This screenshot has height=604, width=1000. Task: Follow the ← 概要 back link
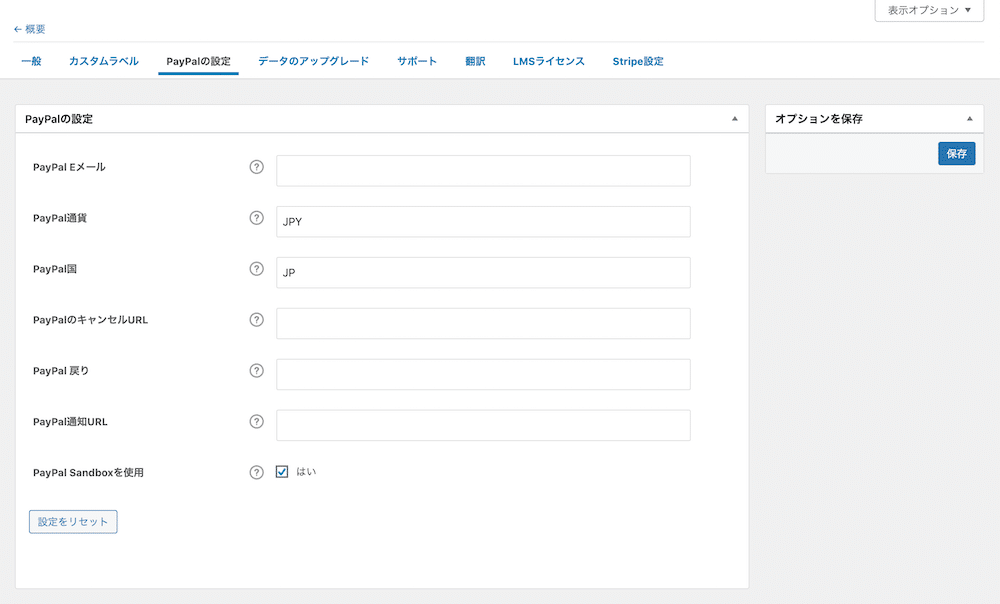(x=29, y=29)
